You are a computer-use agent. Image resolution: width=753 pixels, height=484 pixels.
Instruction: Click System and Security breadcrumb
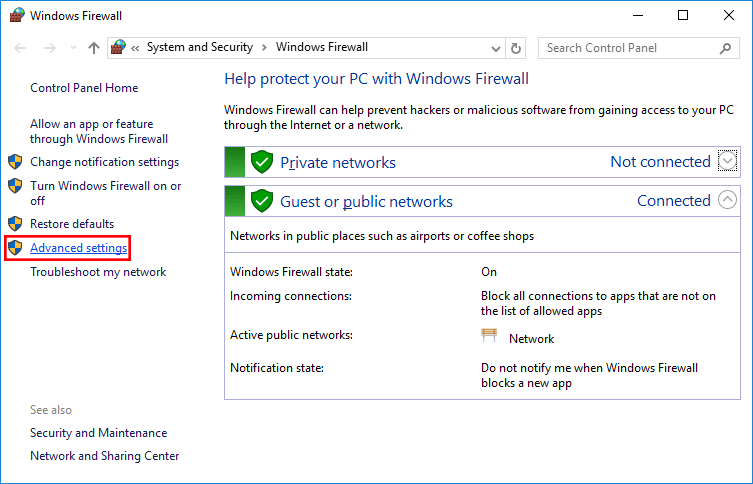tap(200, 47)
